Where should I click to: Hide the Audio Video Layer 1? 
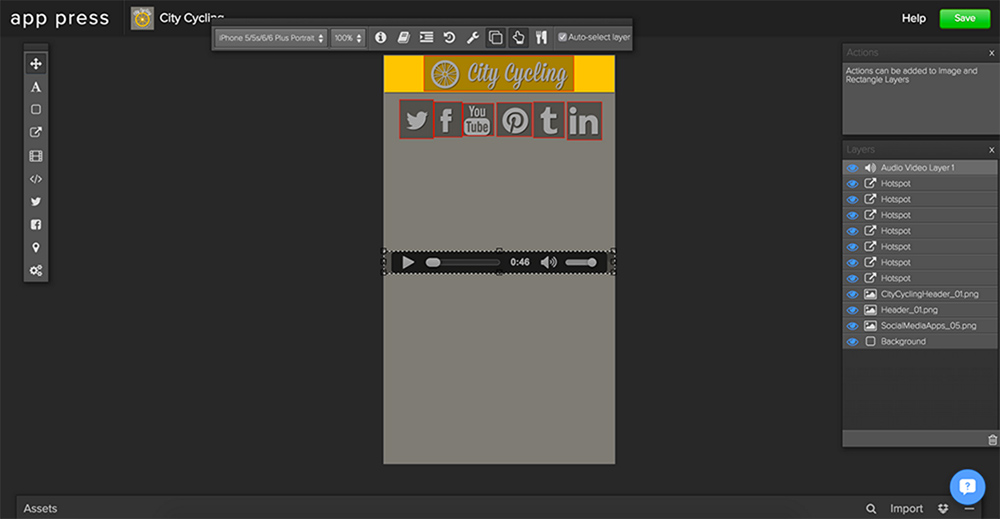click(x=852, y=168)
